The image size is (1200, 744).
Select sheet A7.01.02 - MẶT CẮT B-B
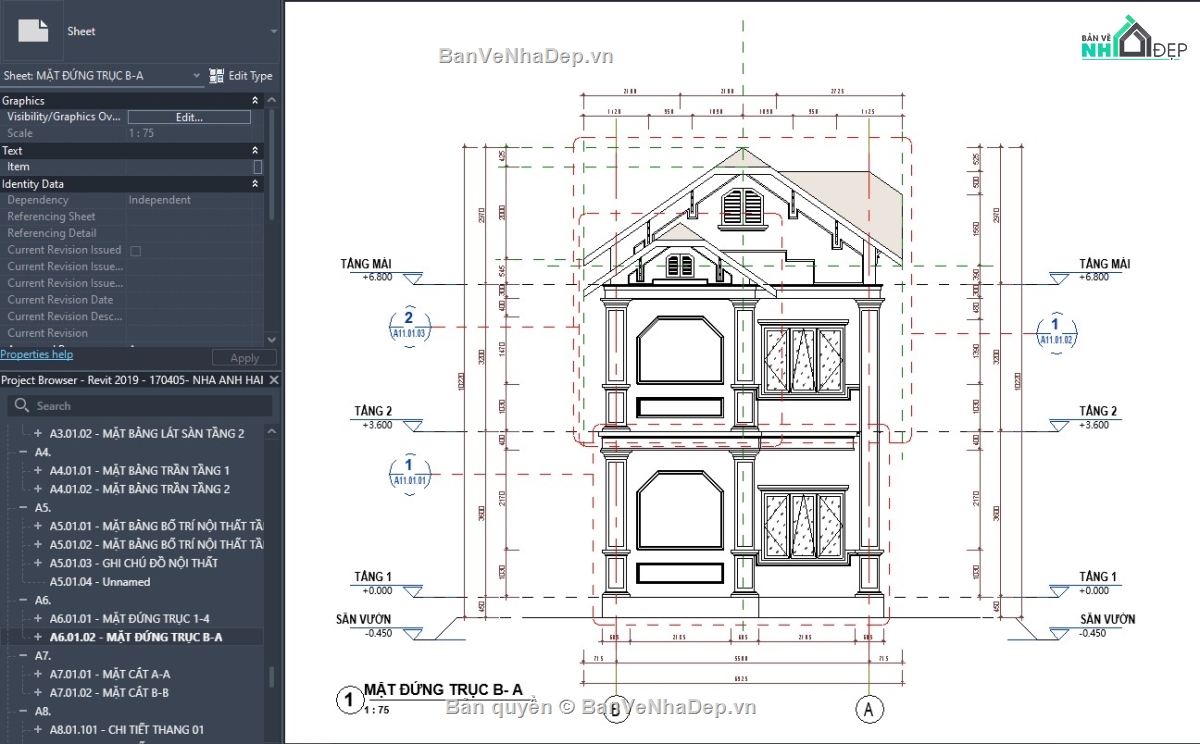tap(109, 693)
